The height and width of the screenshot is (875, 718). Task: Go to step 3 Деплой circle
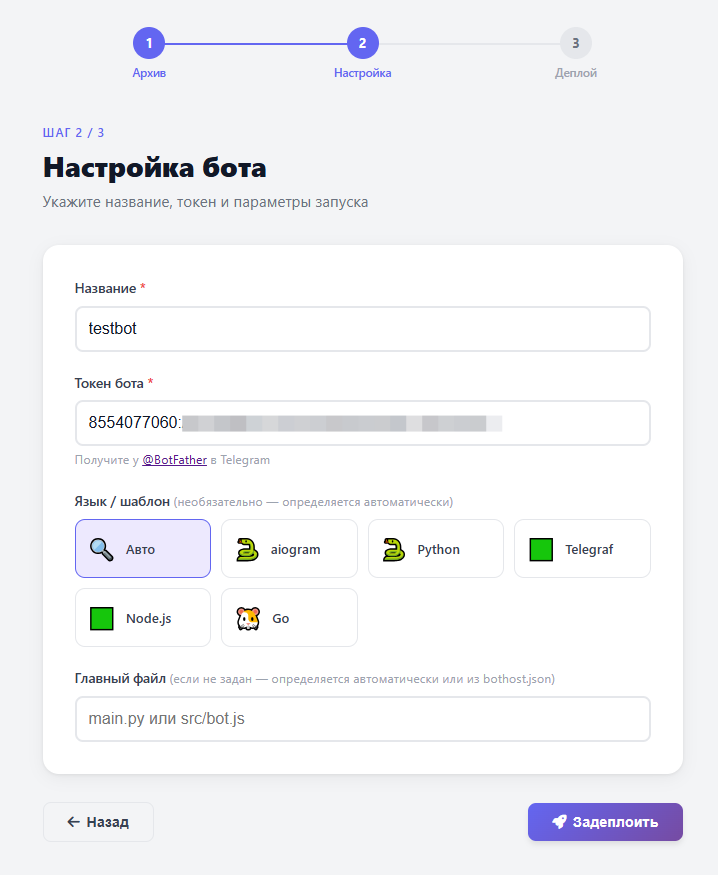click(576, 43)
